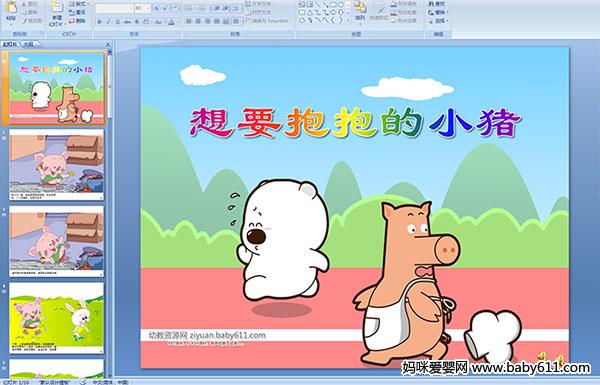Select the rabbit and pig slide thumbnail

(x=56, y=318)
